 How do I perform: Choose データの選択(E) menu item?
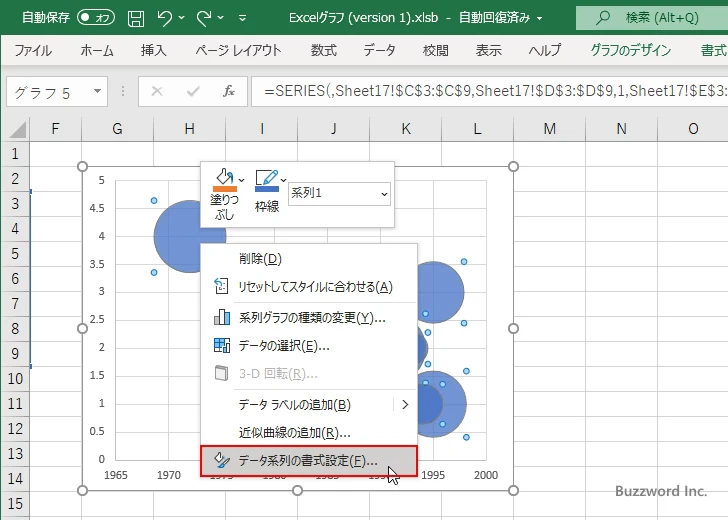pyautogui.click(x=309, y=345)
